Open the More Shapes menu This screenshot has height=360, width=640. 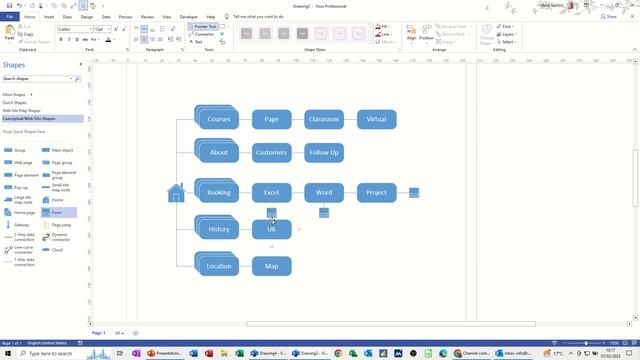tap(17, 95)
